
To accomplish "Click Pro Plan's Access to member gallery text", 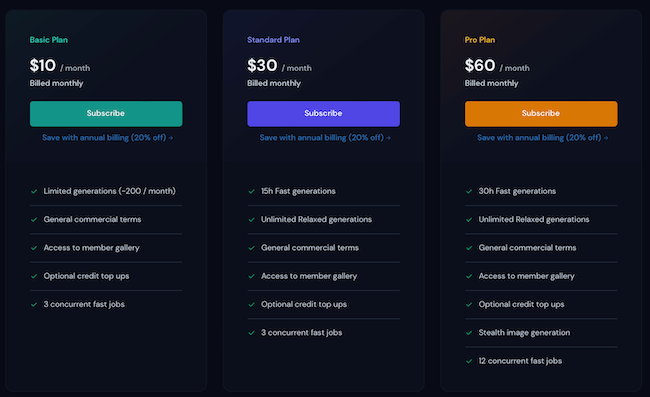I will 526,276.
